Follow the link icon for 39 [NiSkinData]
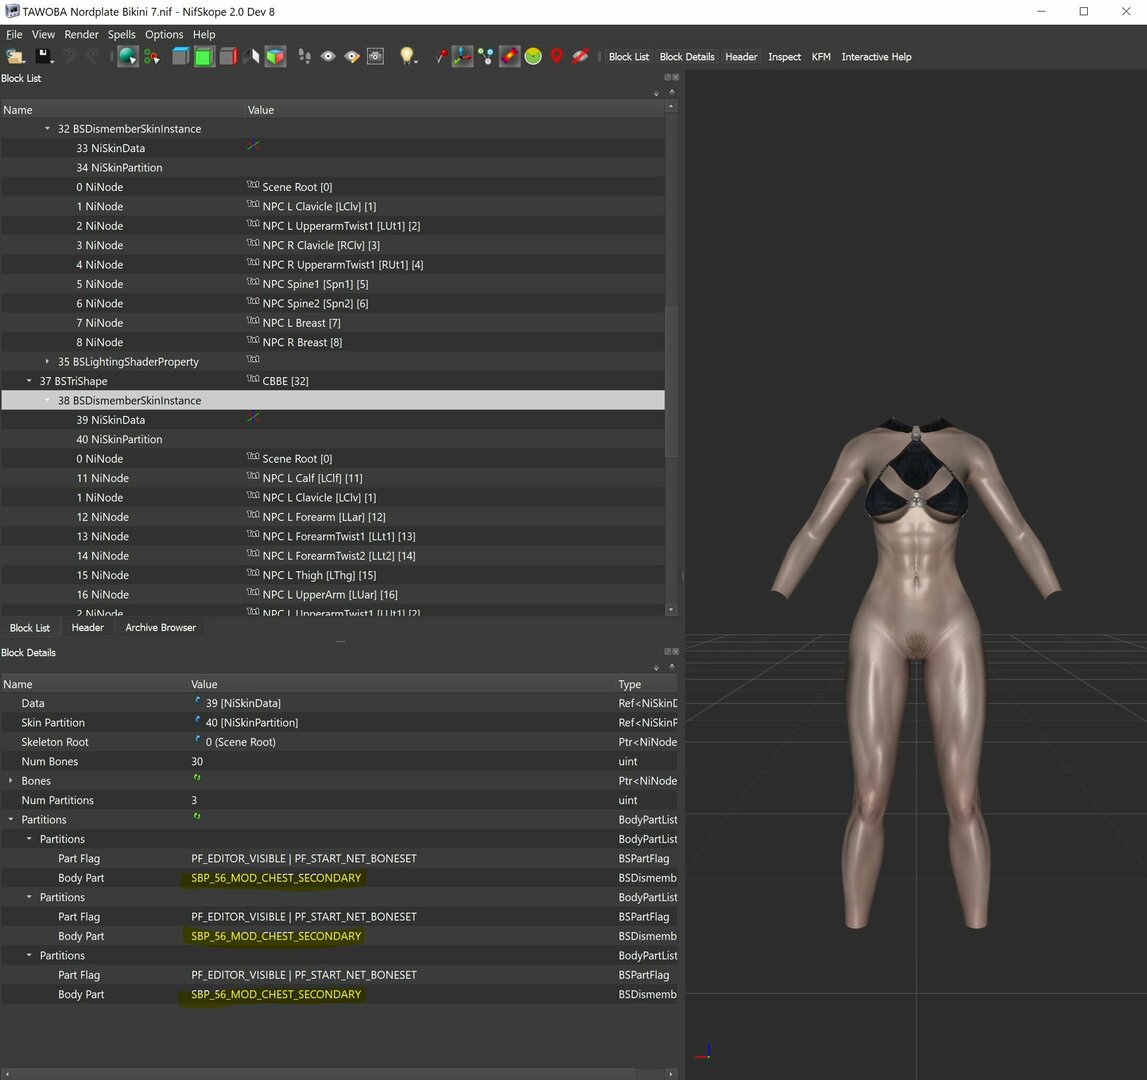The width and height of the screenshot is (1147, 1080). click(x=197, y=701)
